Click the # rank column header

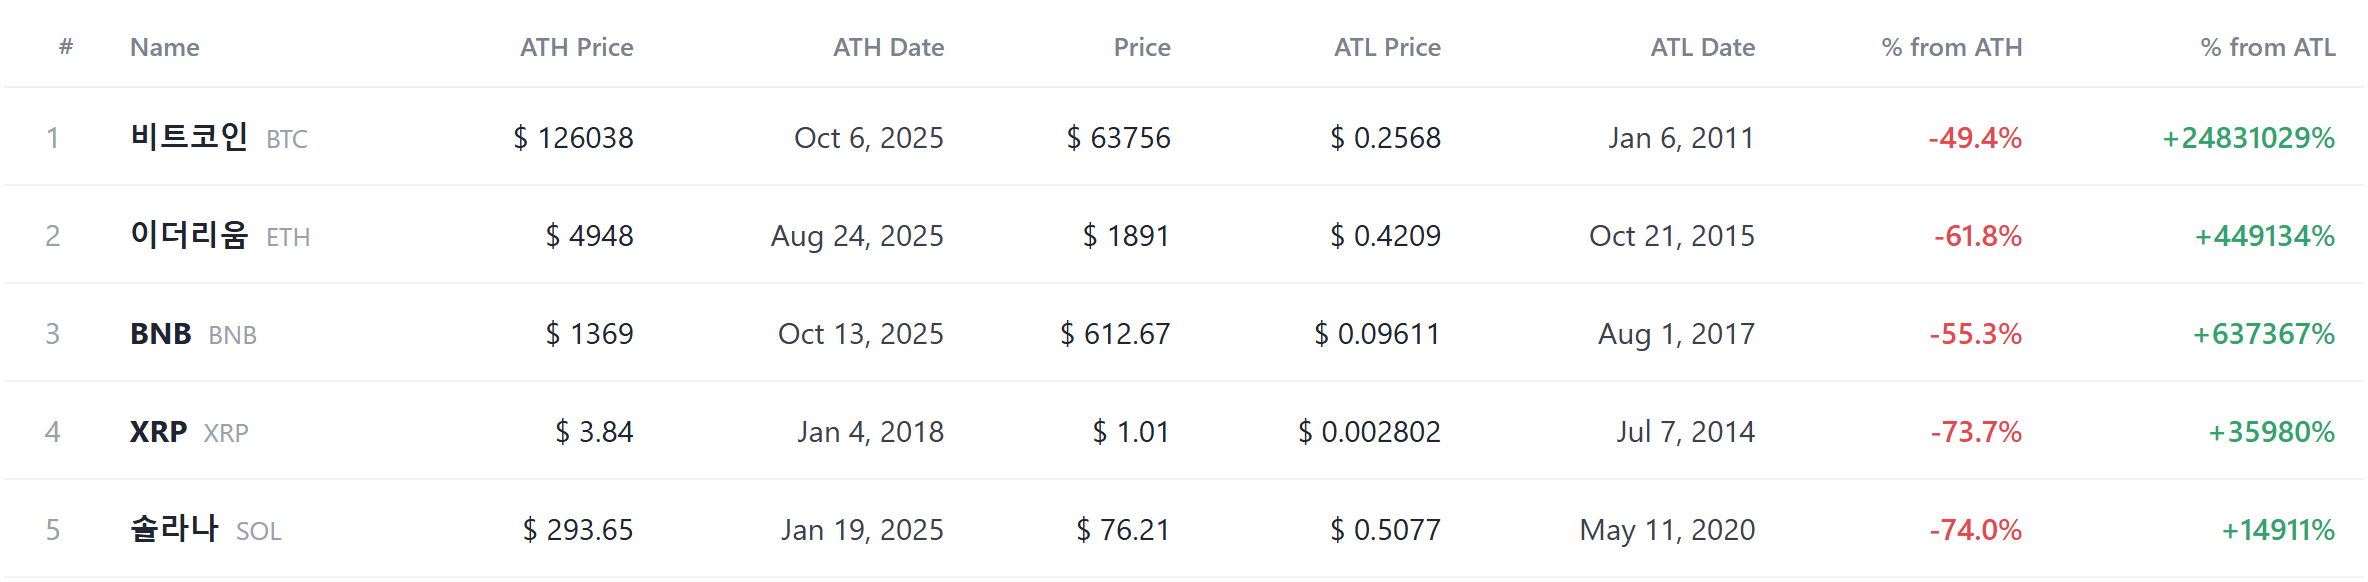point(66,46)
